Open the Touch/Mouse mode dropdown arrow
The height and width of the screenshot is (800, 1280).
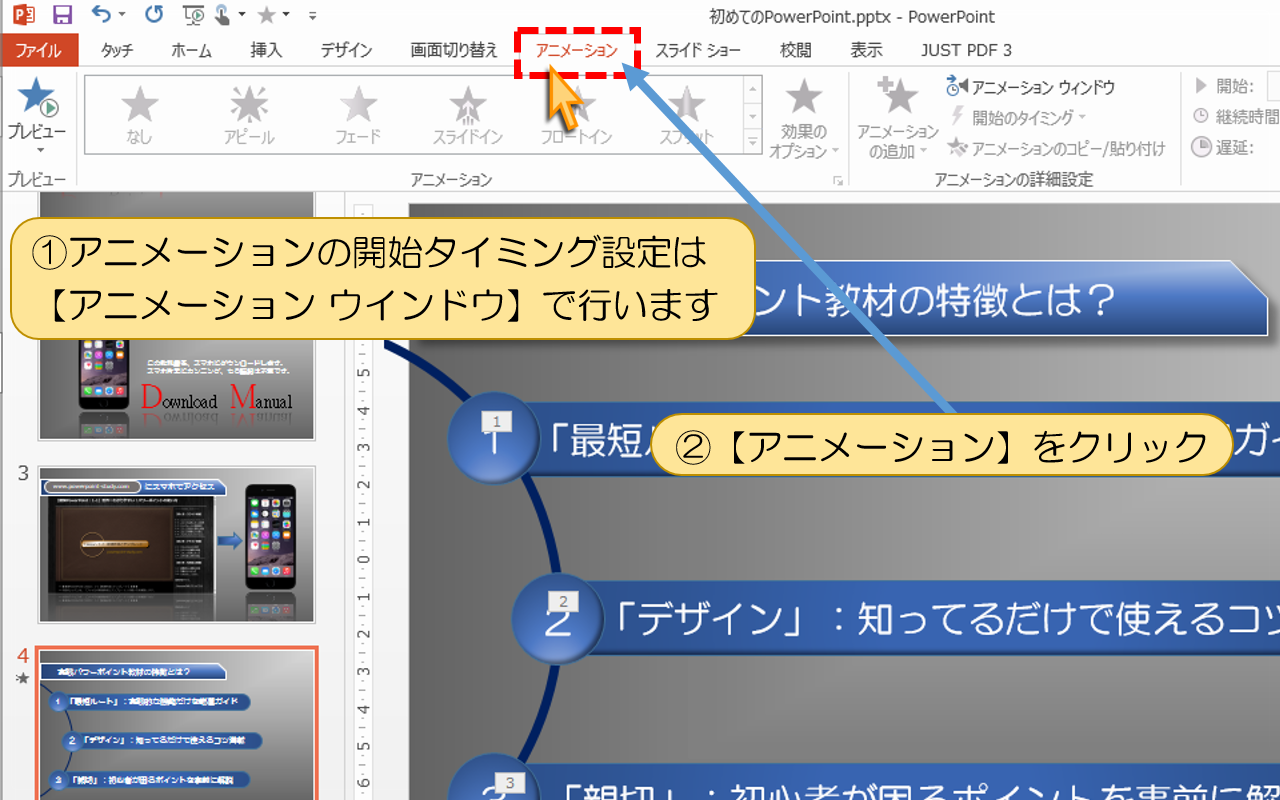pyautogui.click(x=242, y=15)
